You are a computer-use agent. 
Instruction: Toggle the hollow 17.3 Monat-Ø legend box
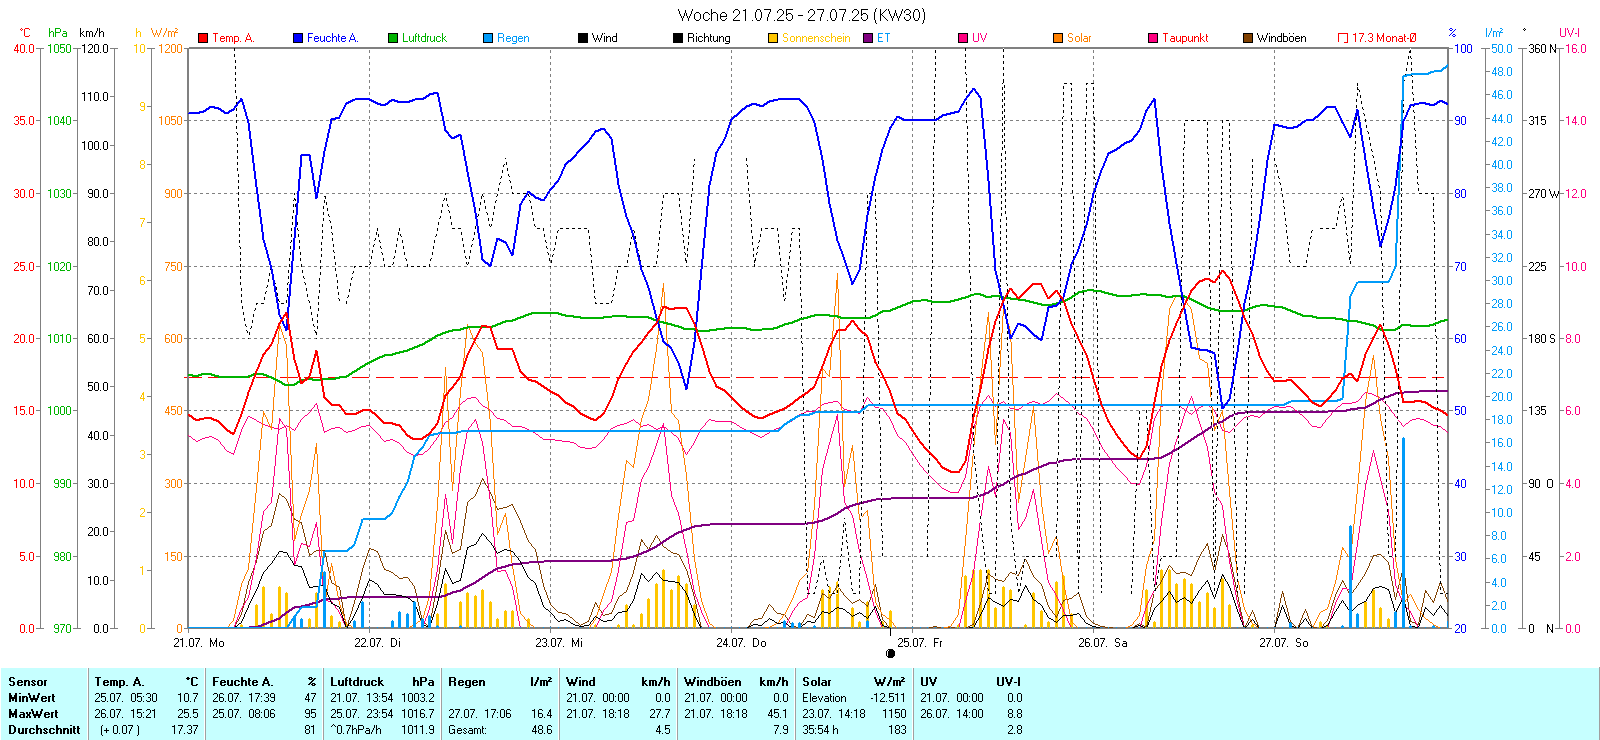point(1343,38)
